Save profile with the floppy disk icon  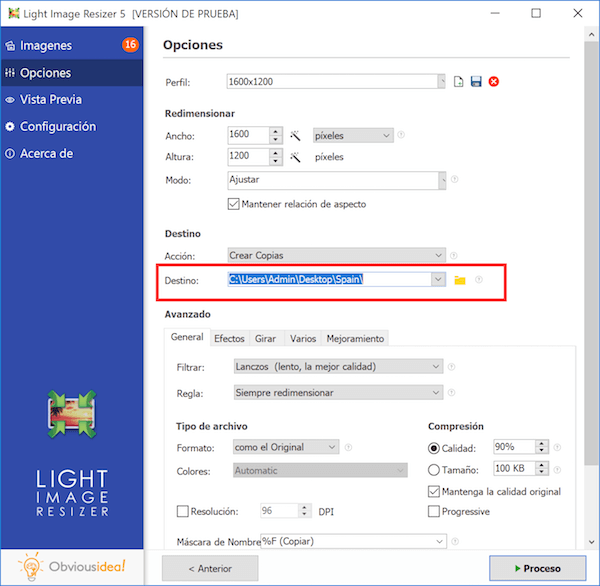pyautogui.click(x=476, y=82)
